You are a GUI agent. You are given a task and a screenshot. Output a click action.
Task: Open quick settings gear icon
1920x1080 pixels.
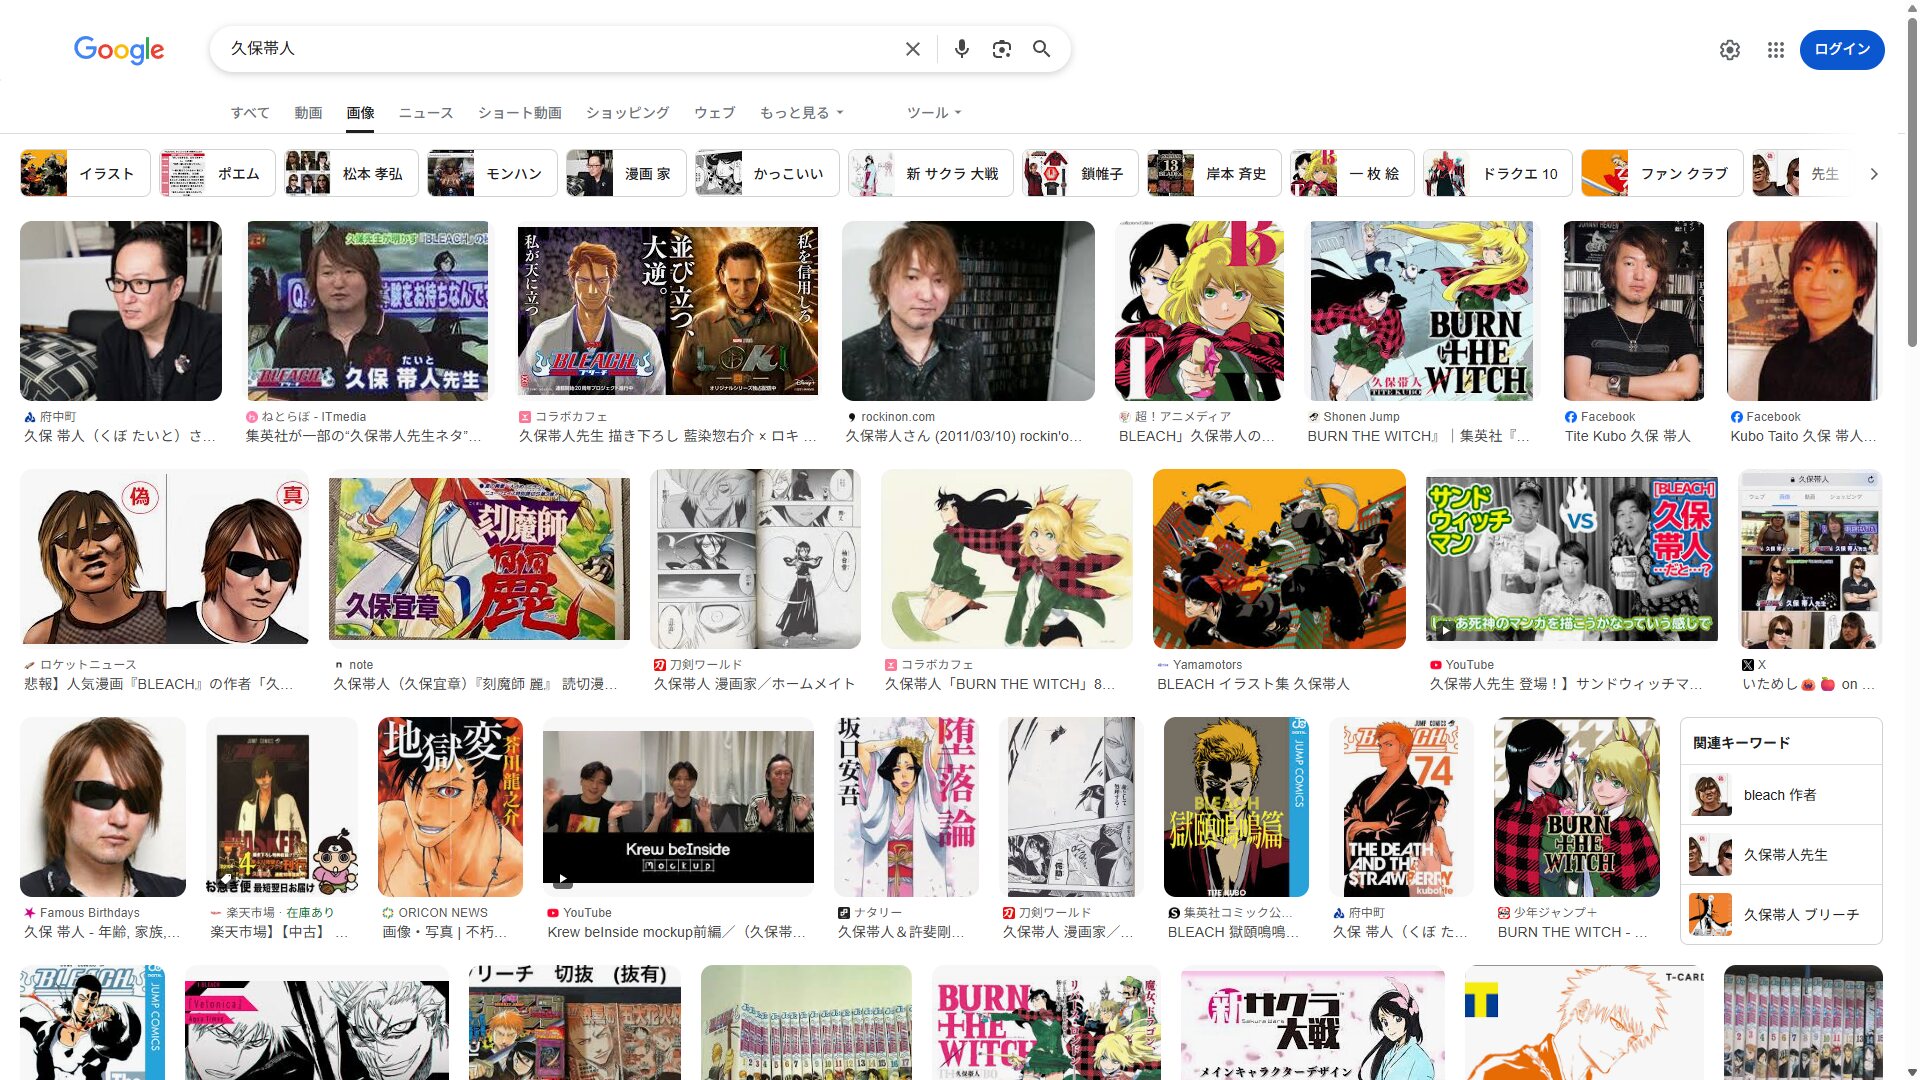[x=1729, y=50]
